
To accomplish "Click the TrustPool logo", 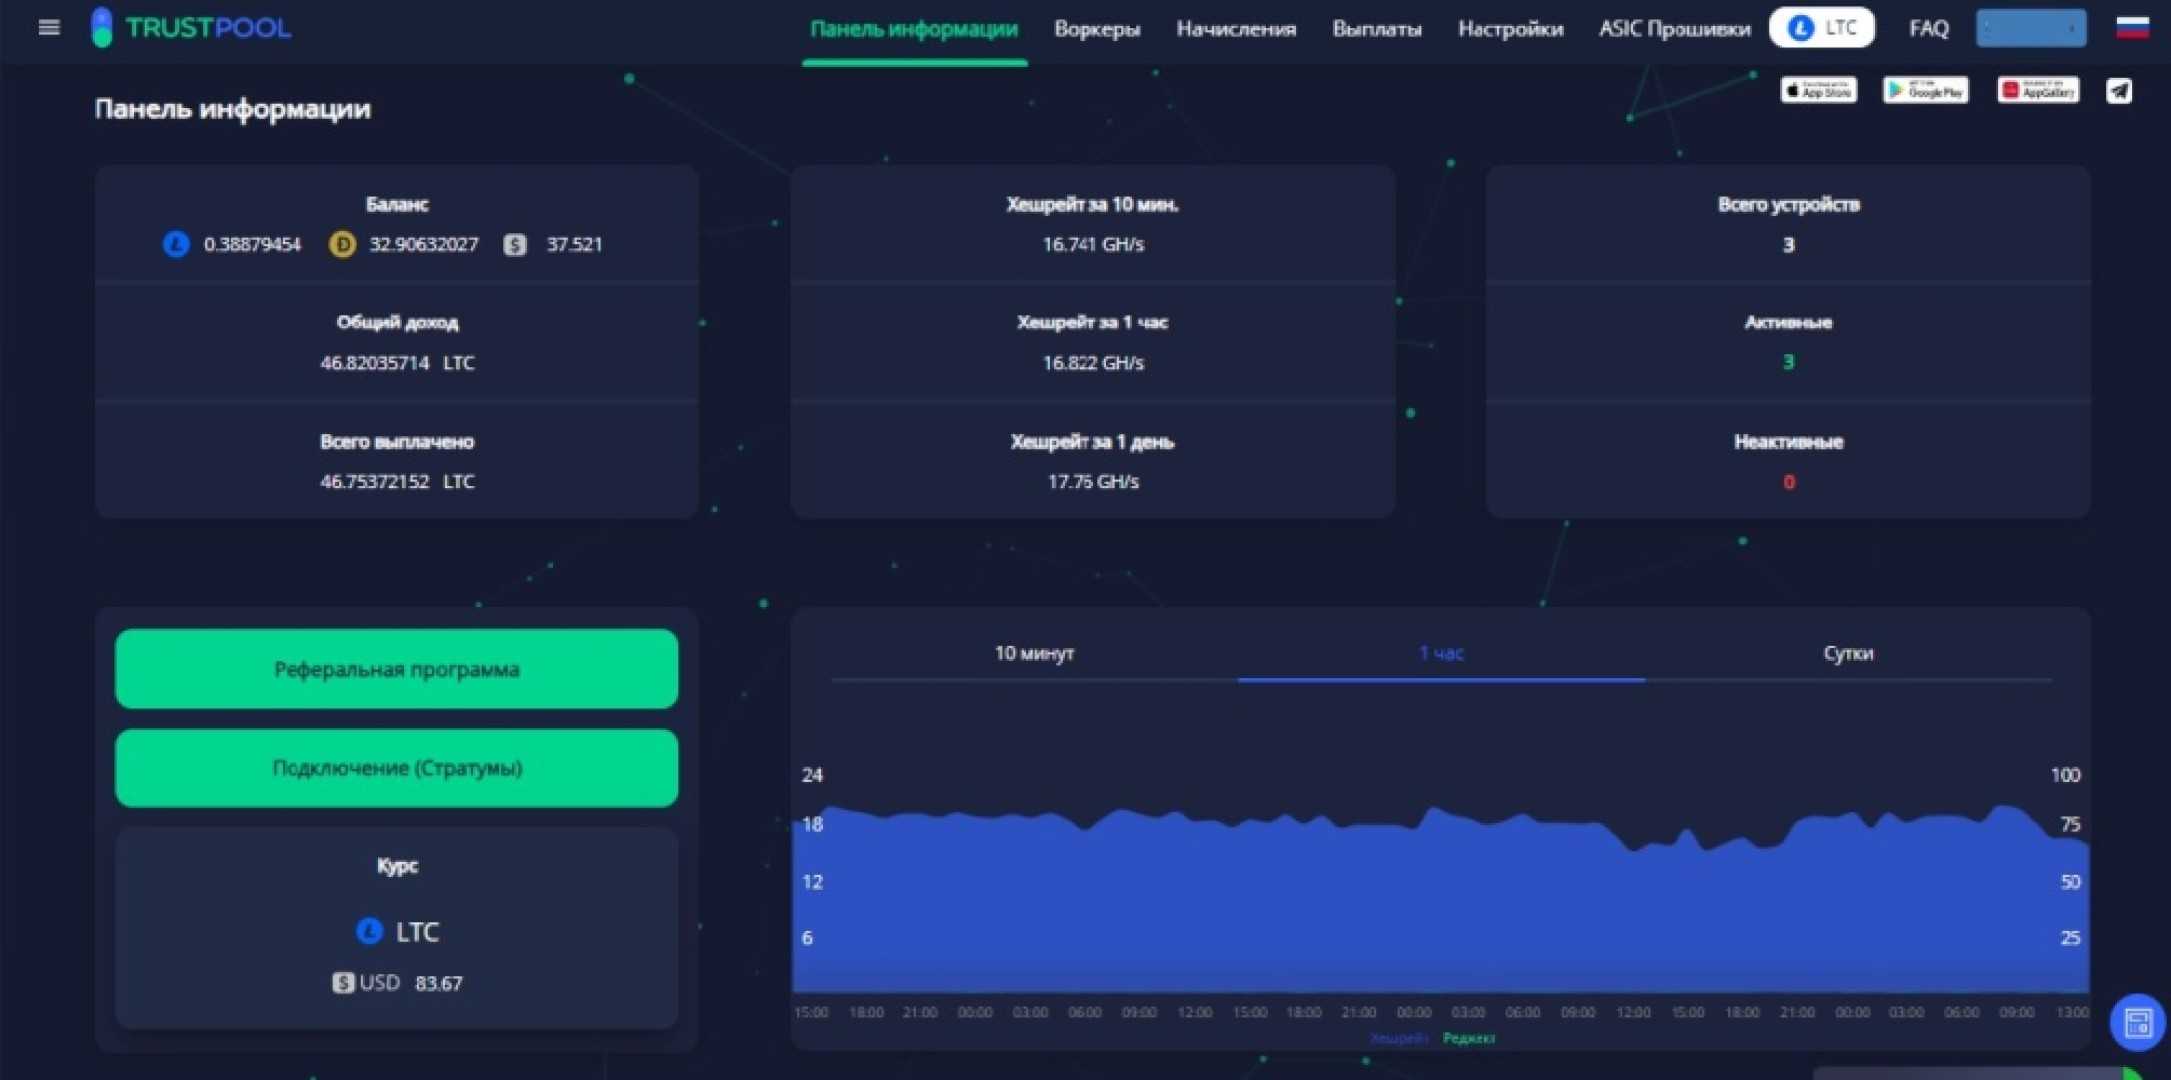I will click(191, 27).
